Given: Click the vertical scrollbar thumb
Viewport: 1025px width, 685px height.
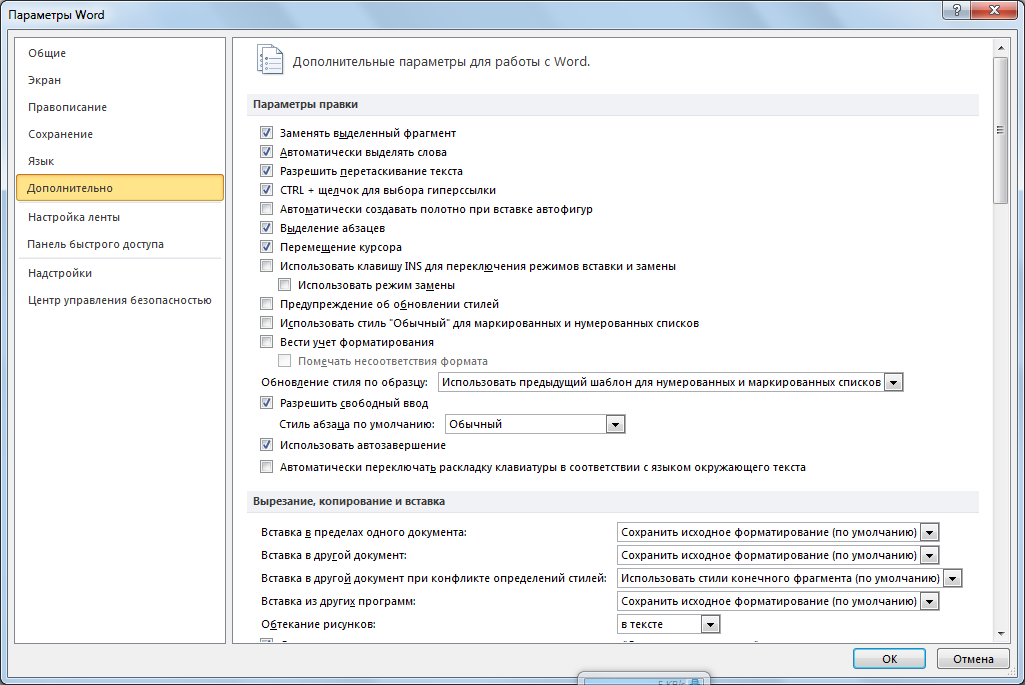Looking at the screenshot, I should coord(1001,130).
